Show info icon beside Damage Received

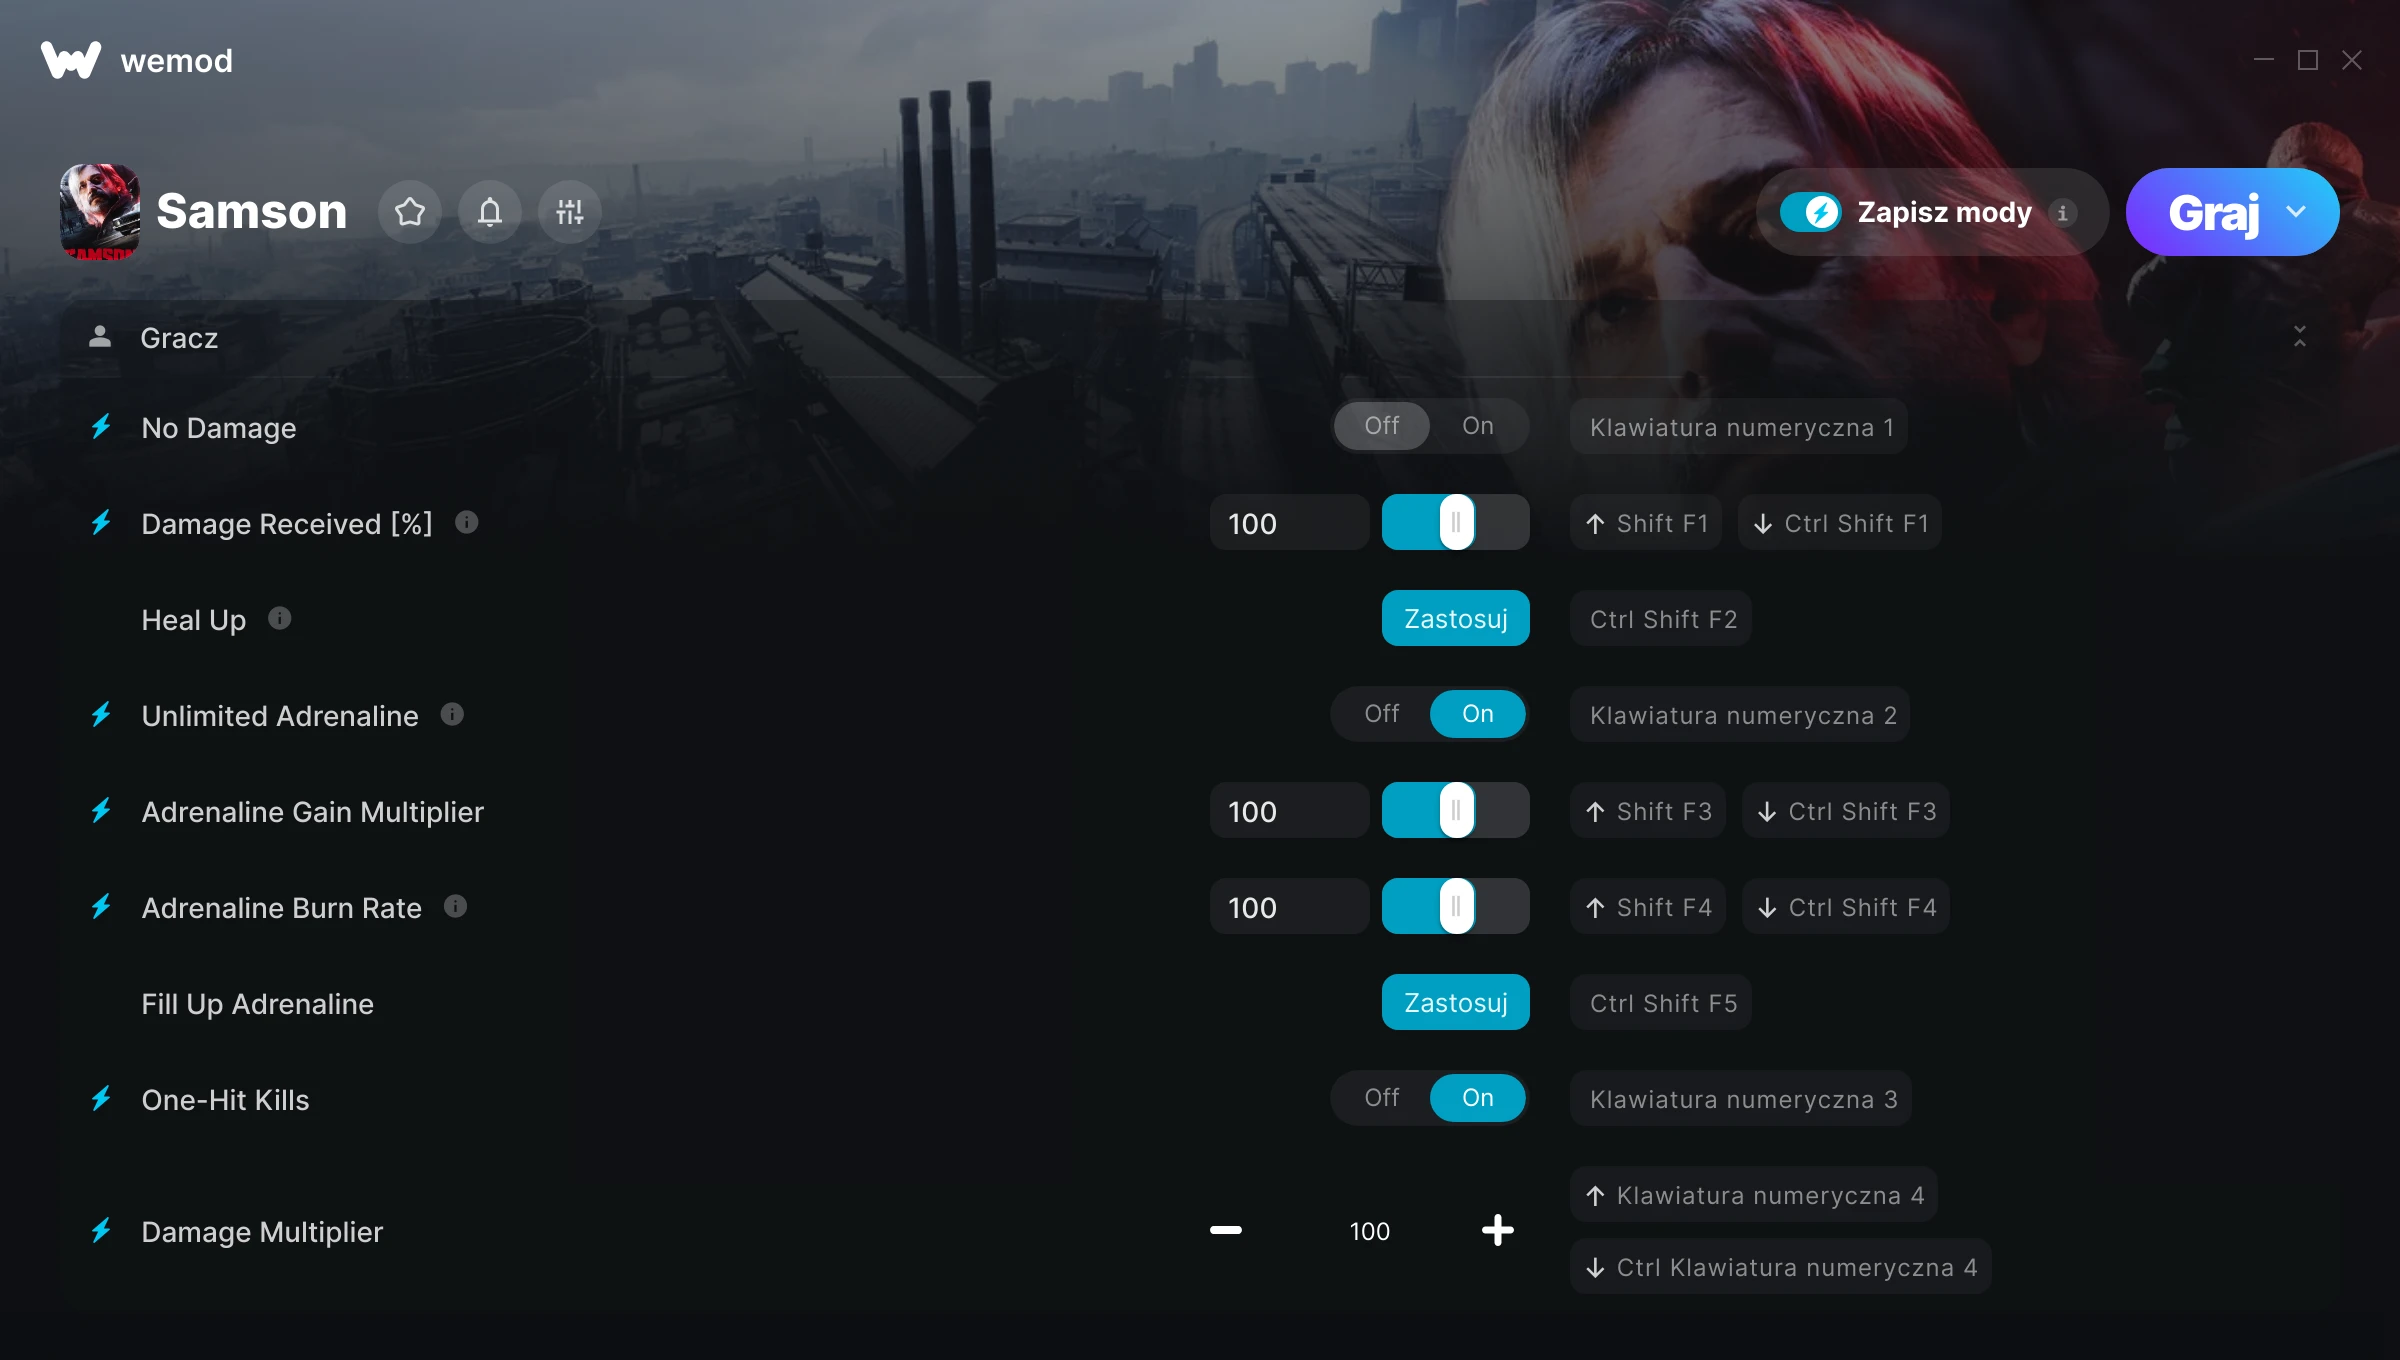467,522
